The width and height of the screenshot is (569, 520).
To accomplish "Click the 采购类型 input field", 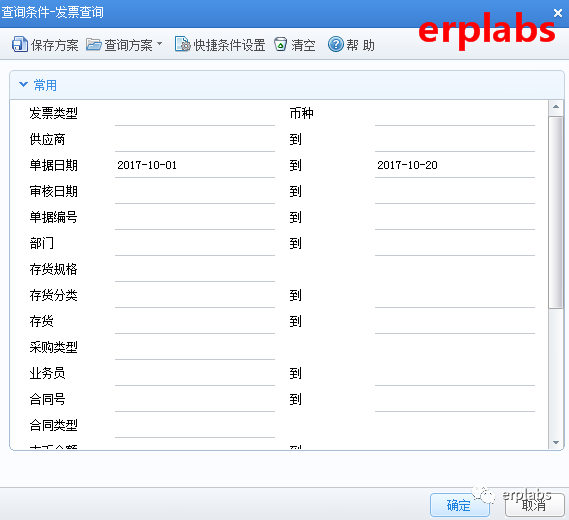I will click(x=195, y=348).
